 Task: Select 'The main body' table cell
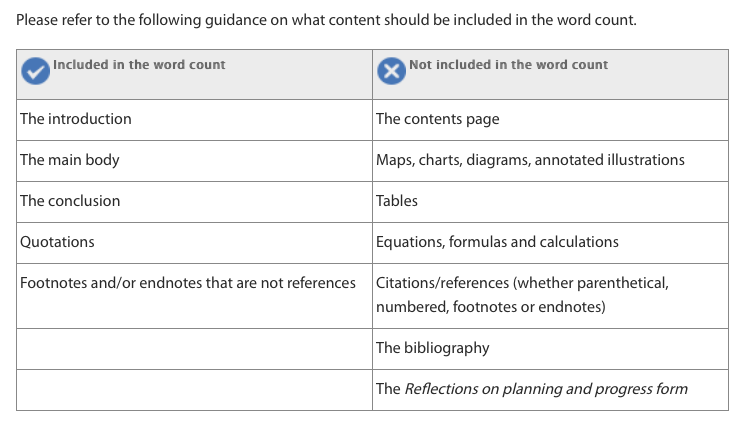[x=70, y=160]
